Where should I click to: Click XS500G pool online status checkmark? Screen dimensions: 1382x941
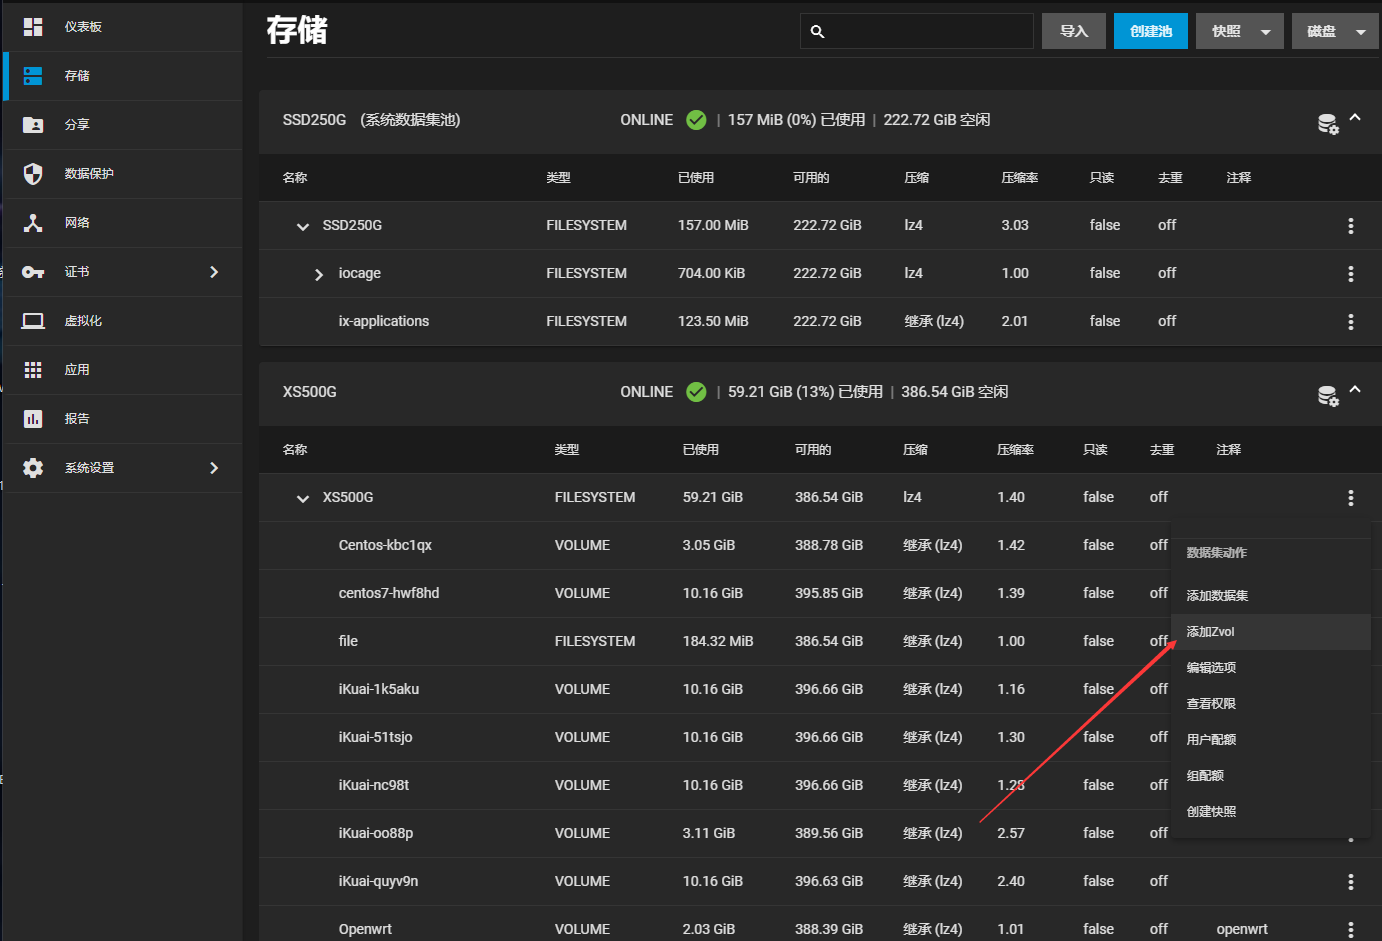[696, 392]
